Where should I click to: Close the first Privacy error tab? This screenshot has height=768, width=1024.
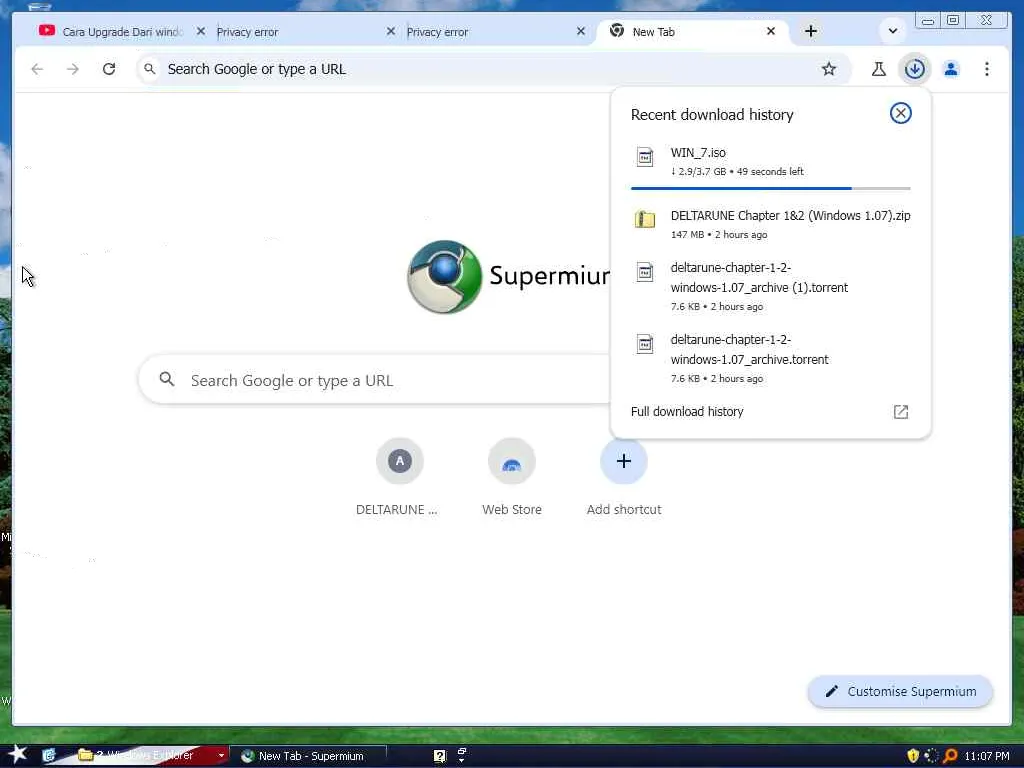click(x=391, y=31)
